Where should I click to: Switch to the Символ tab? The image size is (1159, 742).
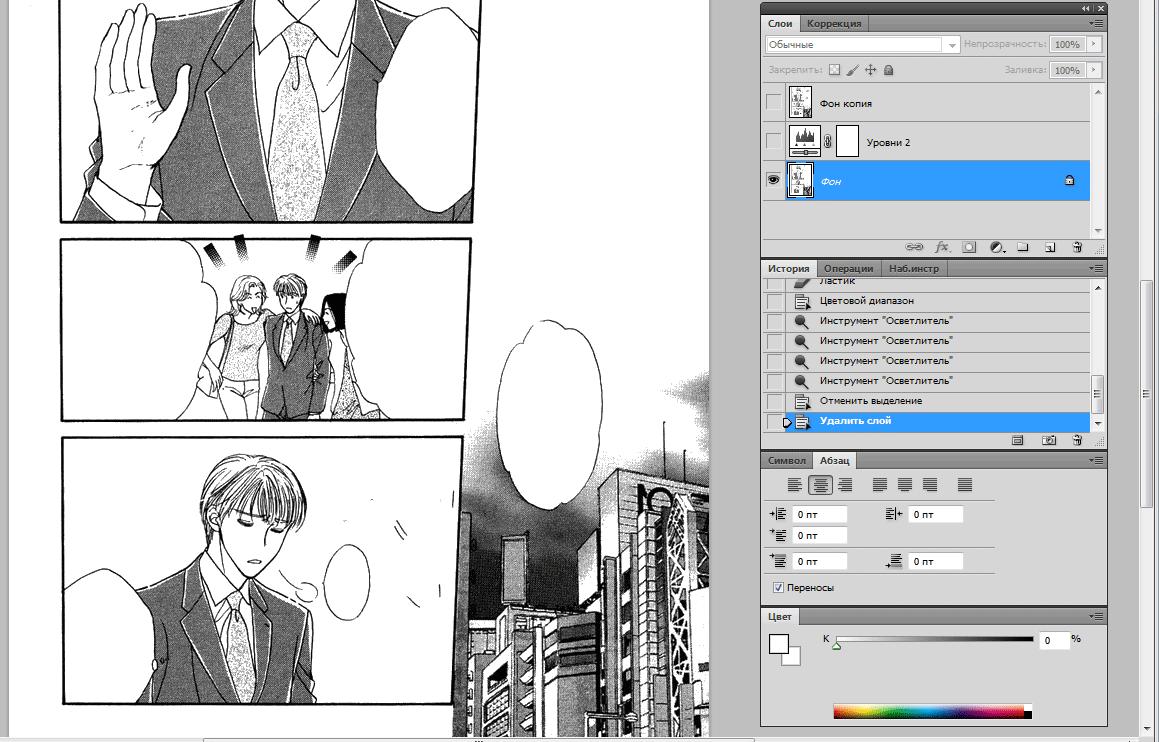pos(786,460)
